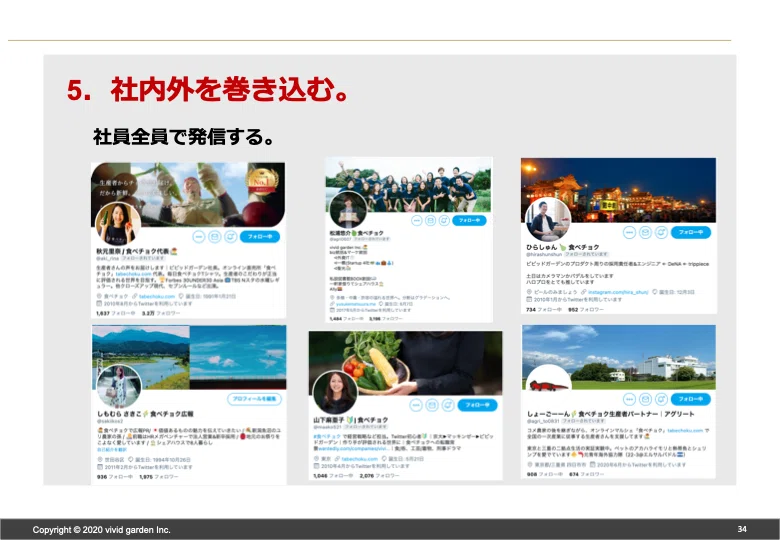780x540 pixels.
Task: Open the instagram.com link in ひらしゅん's profile
Action: pos(618,292)
